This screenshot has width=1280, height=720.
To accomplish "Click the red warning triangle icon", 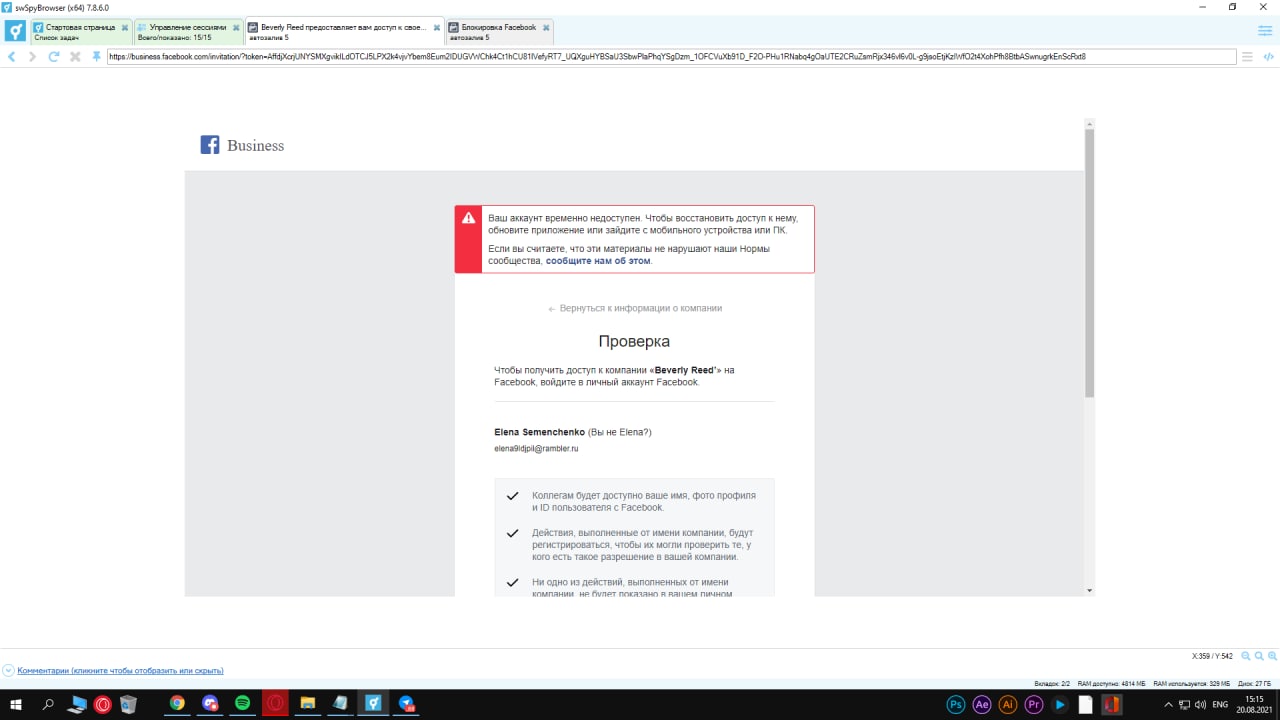I will click(468, 217).
